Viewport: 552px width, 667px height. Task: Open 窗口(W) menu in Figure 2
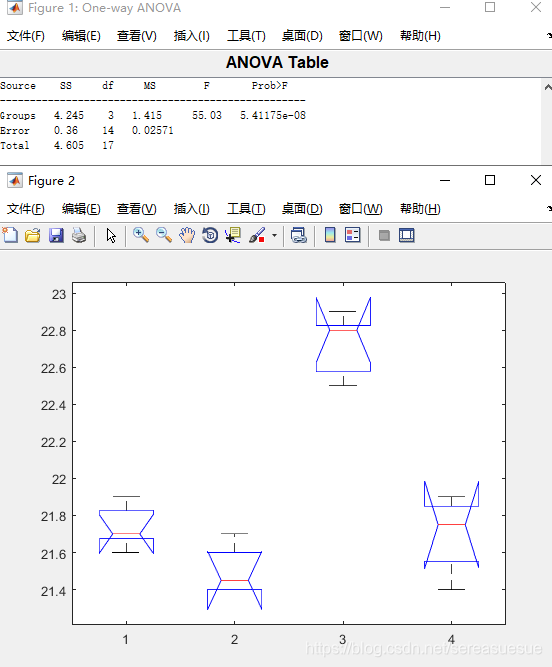coord(360,209)
